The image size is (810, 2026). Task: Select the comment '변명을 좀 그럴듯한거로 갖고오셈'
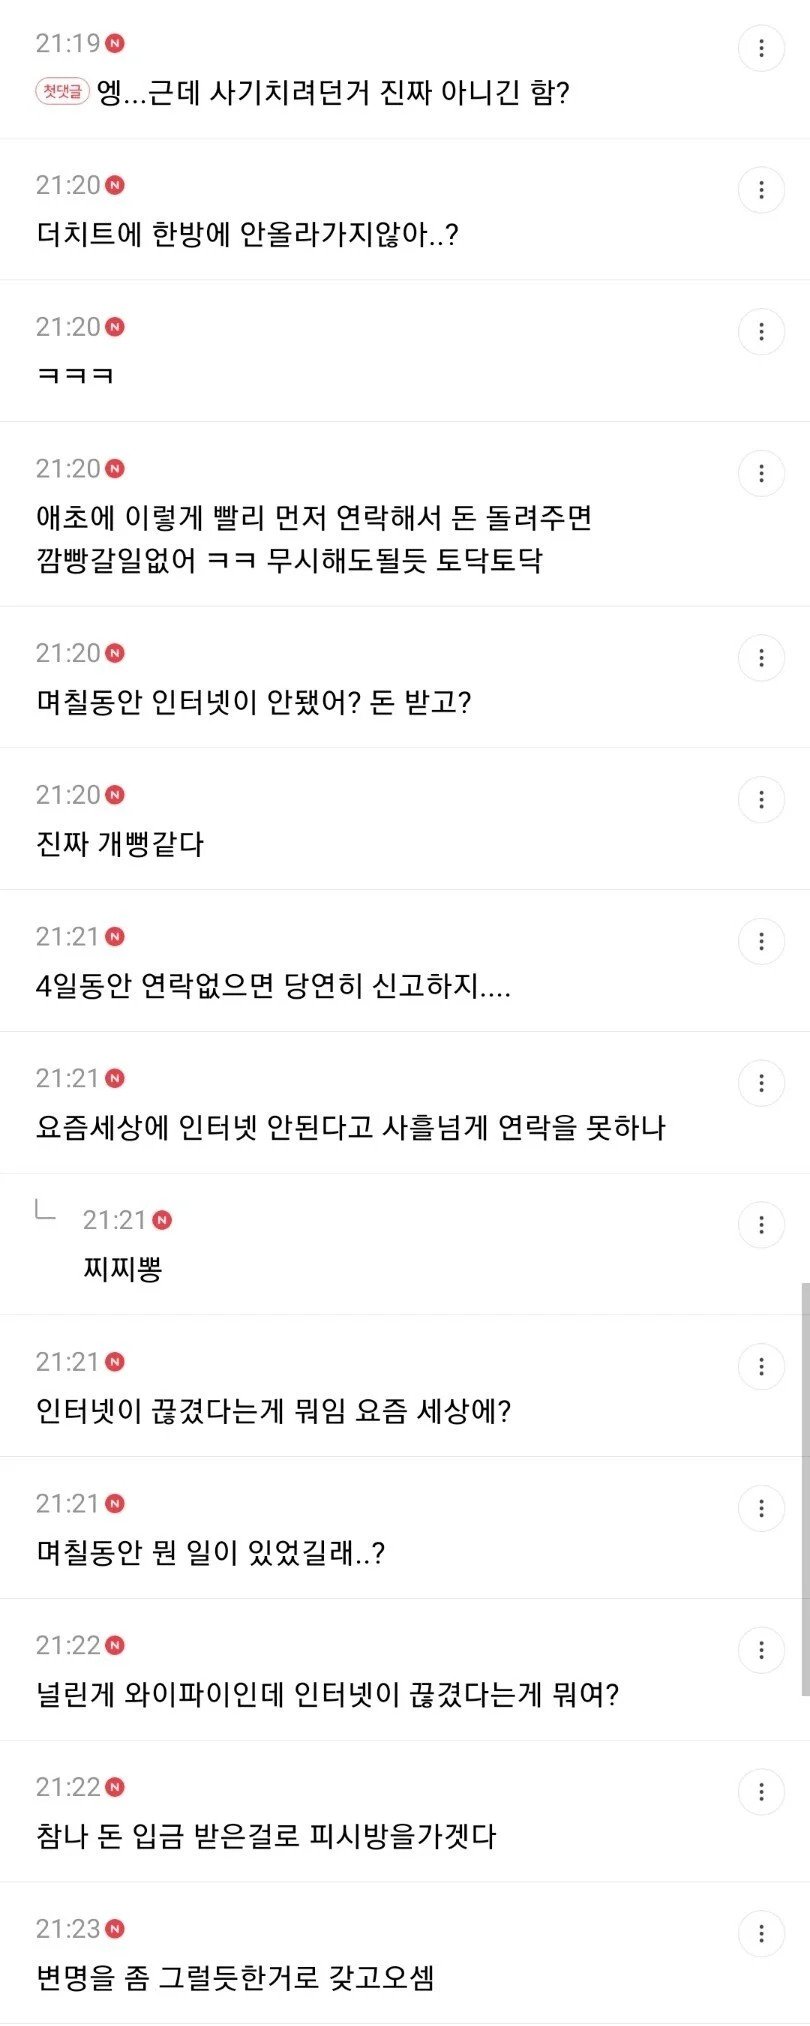[235, 1978]
